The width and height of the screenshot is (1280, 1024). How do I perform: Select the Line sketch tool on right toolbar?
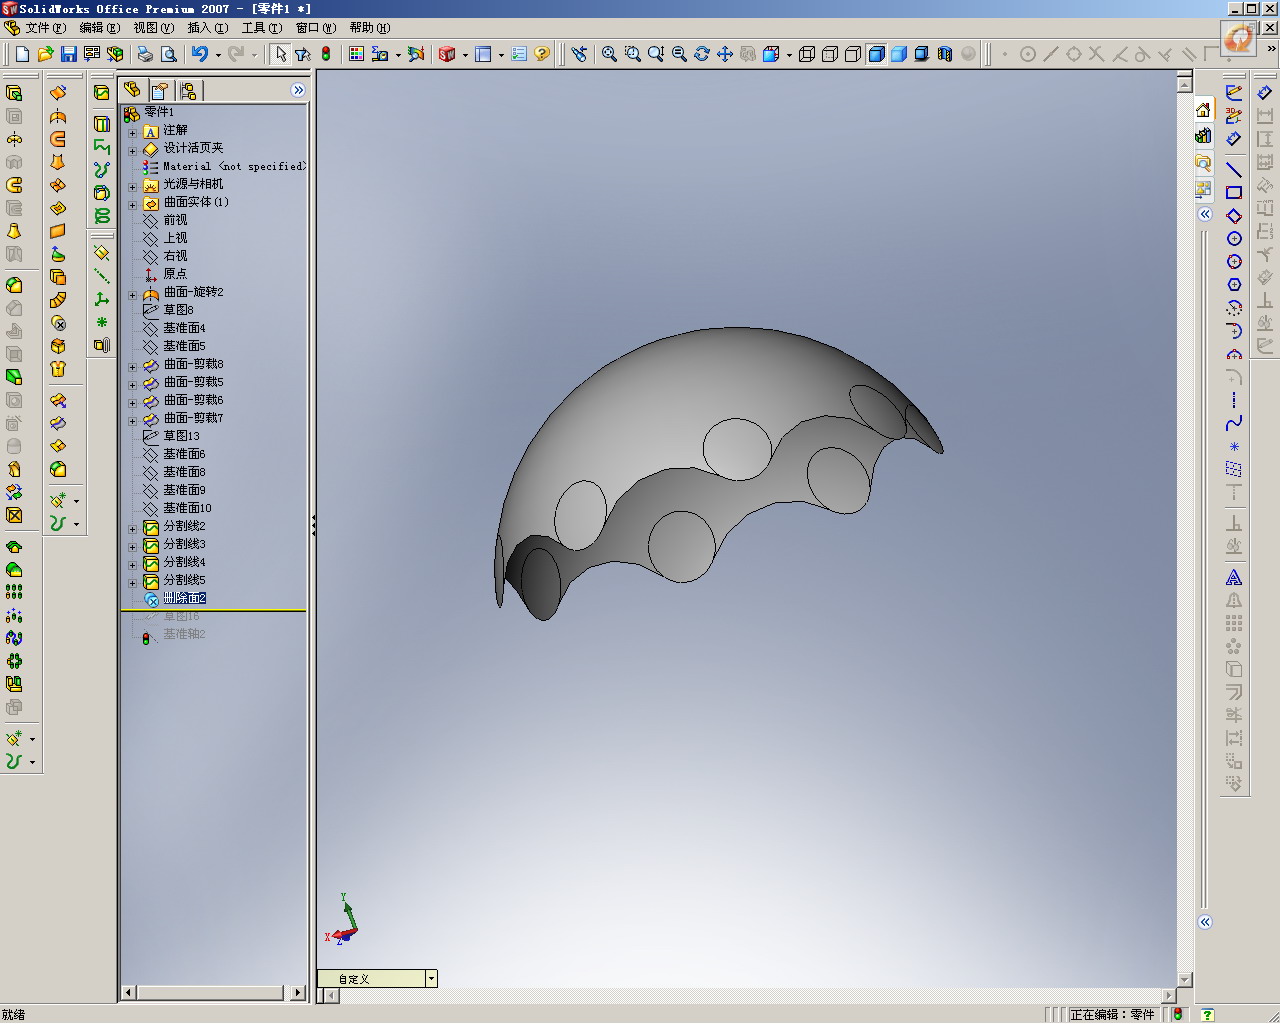coord(1234,169)
